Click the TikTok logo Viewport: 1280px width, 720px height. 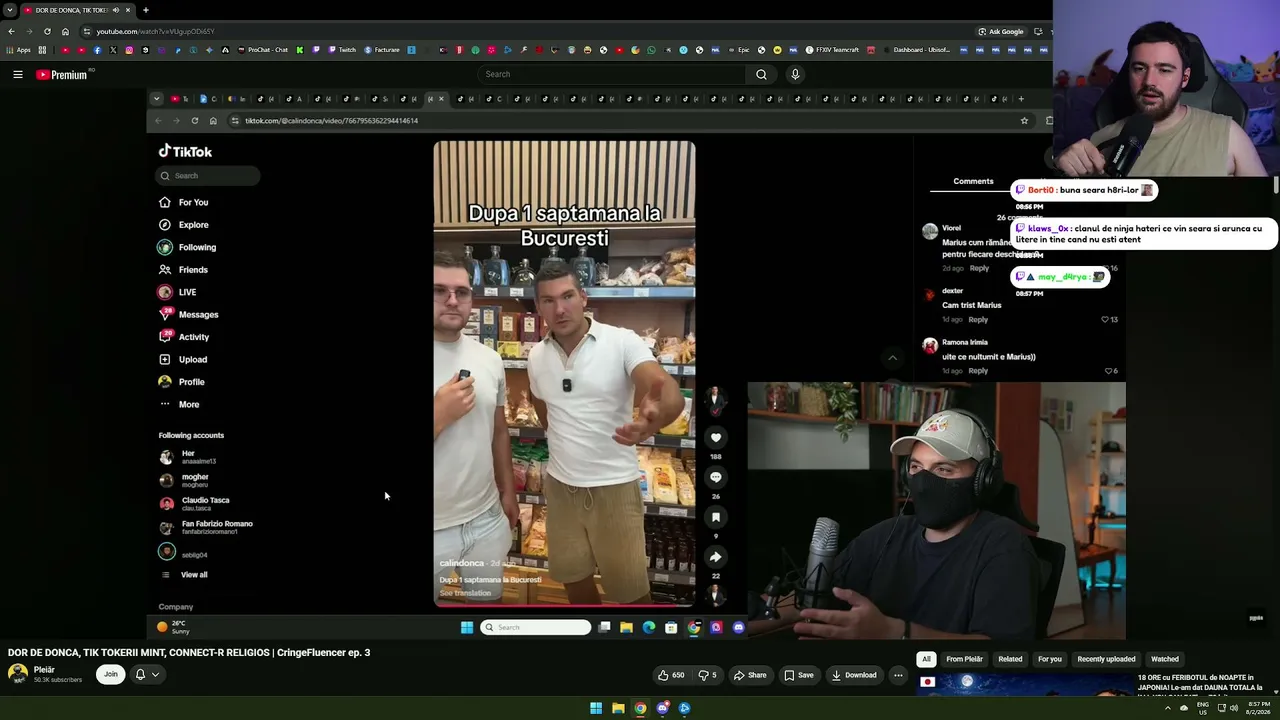point(185,151)
